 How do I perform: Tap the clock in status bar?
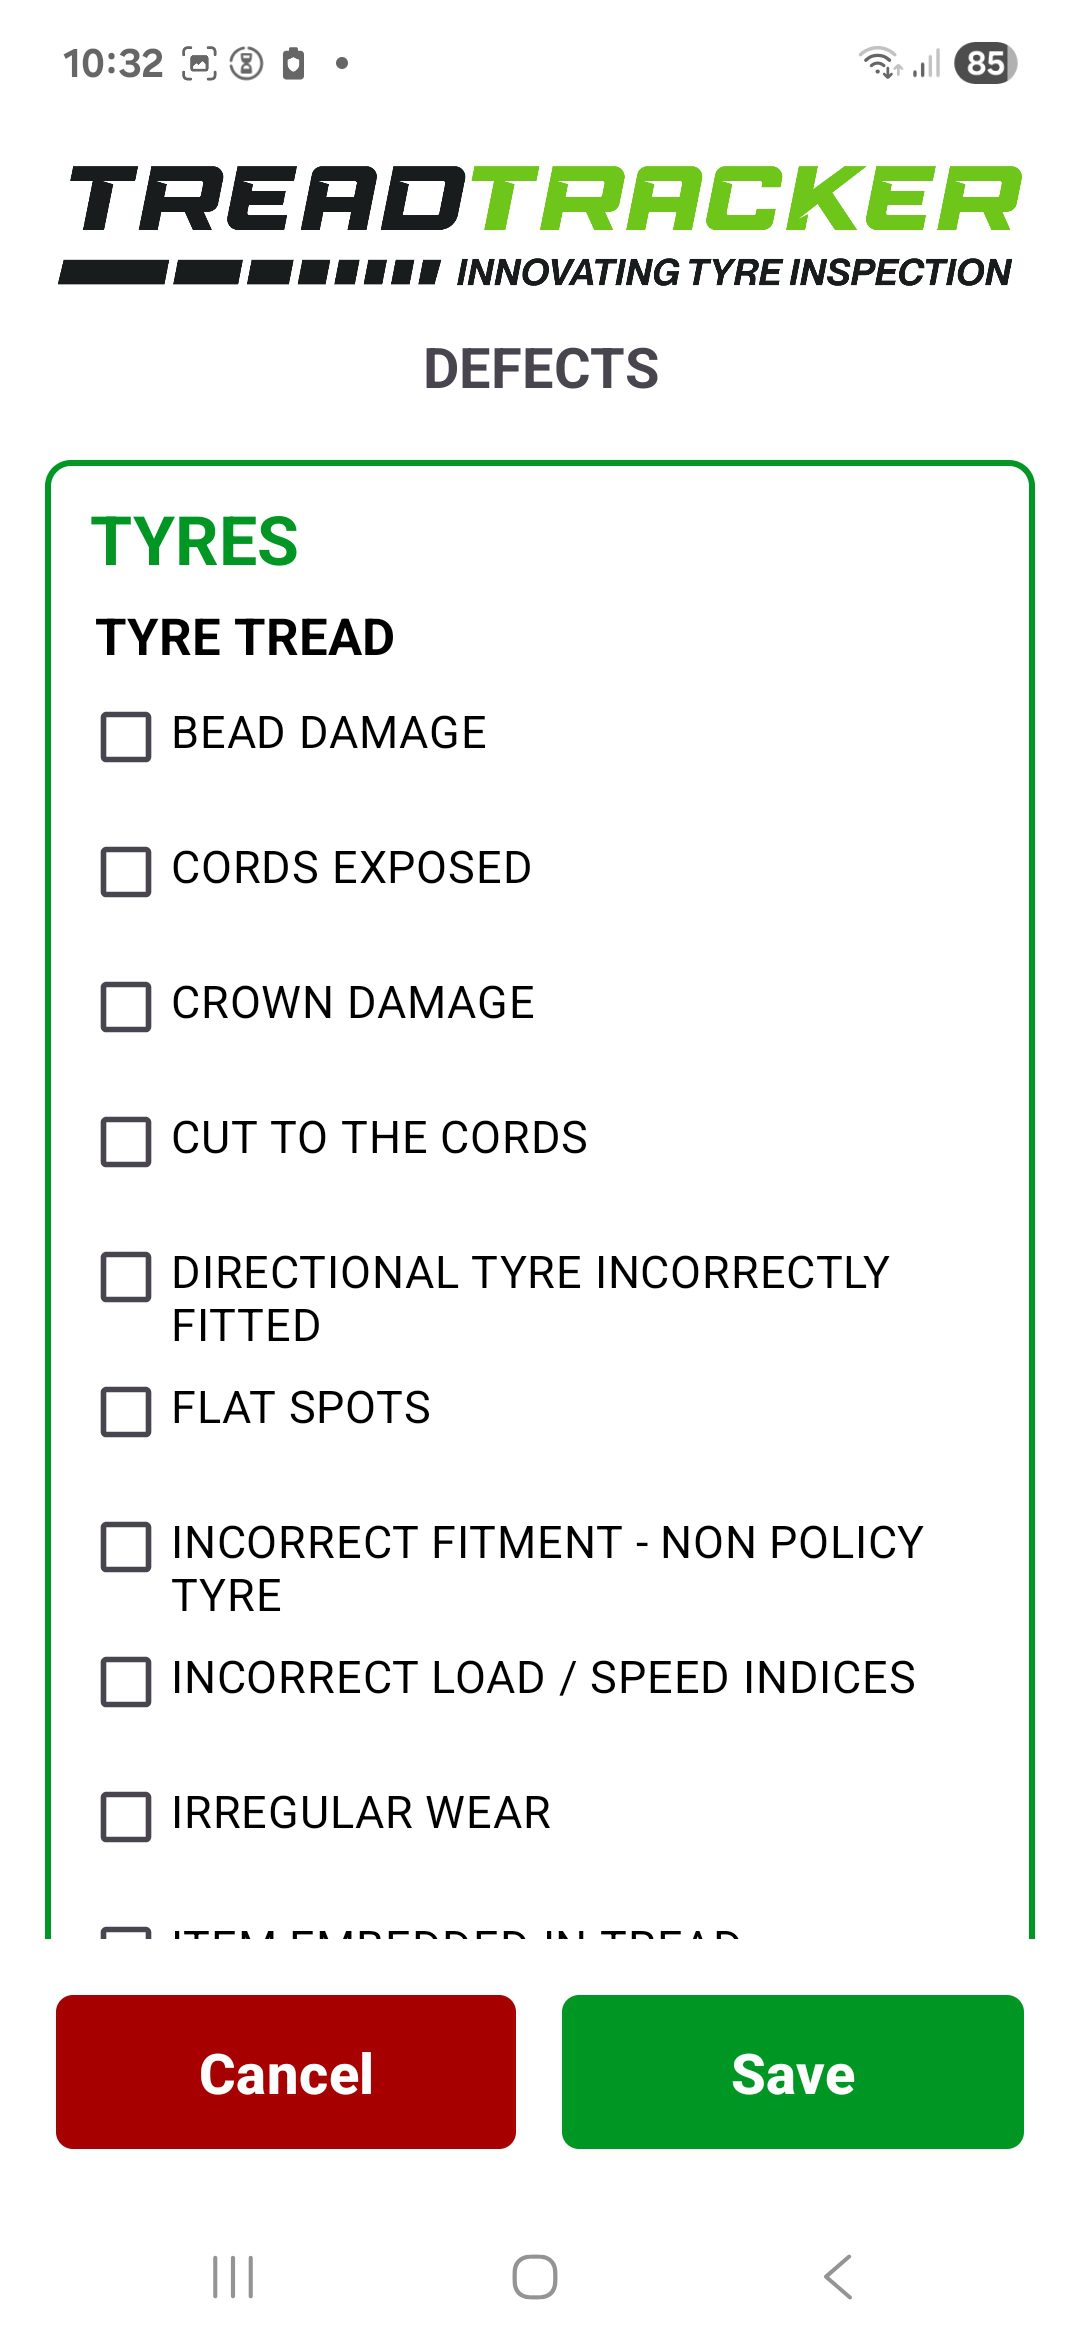112,63
